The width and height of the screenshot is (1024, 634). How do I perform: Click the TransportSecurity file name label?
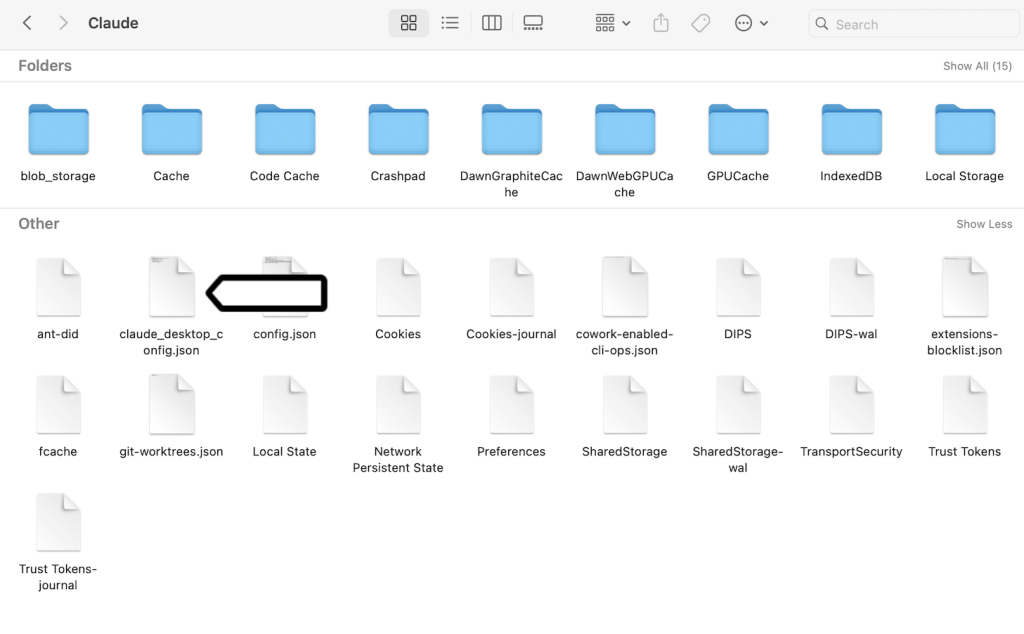point(851,451)
